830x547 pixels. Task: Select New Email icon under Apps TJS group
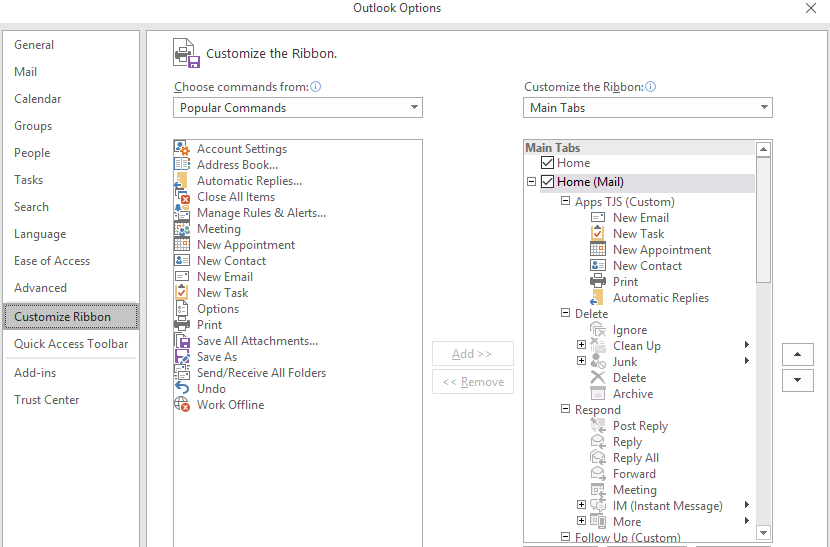pyautogui.click(x=598, y=218)
